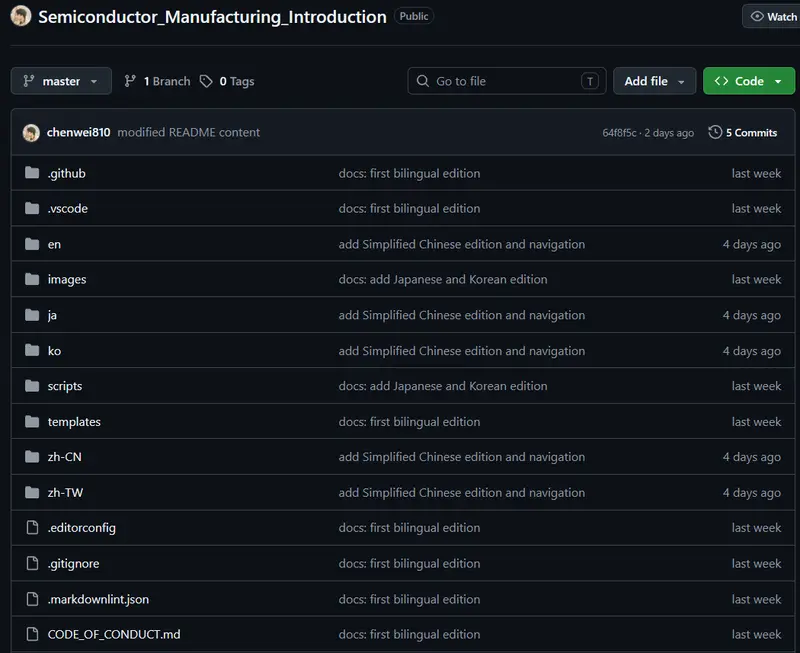Image resolution: width=800 pixels, height=653 pixels.
Task: Open the templates folder name
Action: pos(74,422)
